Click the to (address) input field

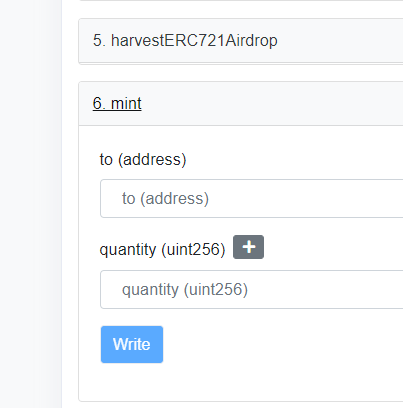(x=252, y=198)
